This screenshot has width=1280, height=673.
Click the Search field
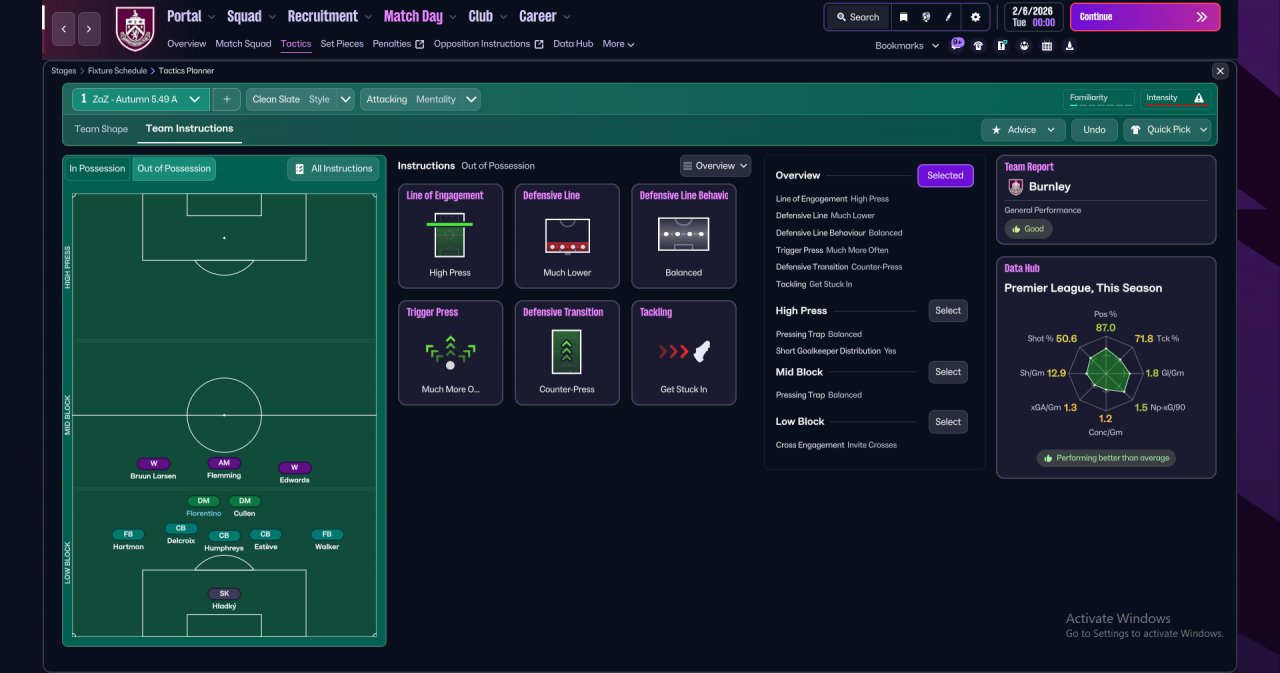pyautogui.click(x=857, y=17)
